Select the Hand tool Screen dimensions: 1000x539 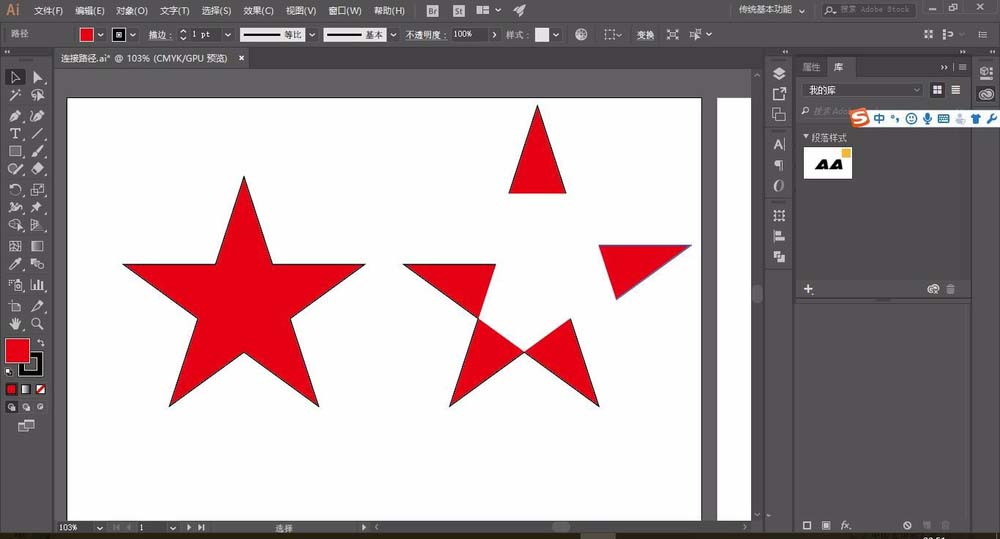point(15,324)
